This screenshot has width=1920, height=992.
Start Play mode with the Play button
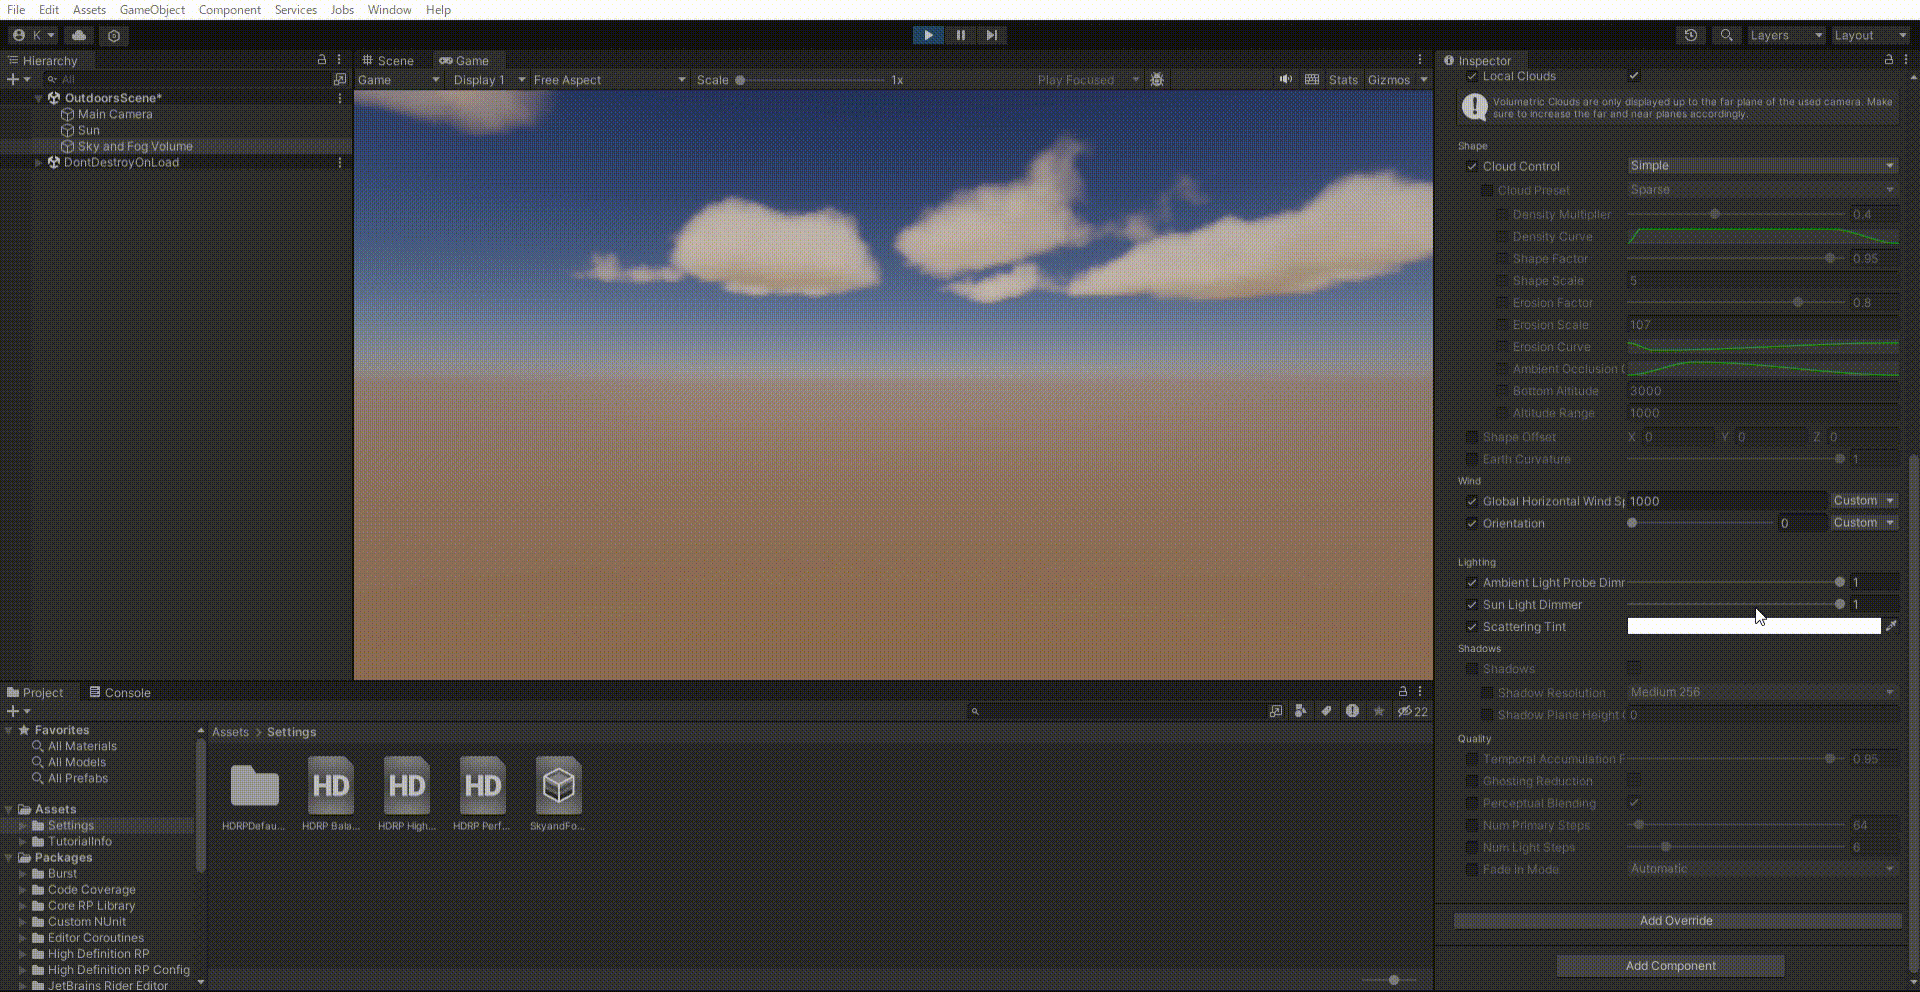[928, 35]
